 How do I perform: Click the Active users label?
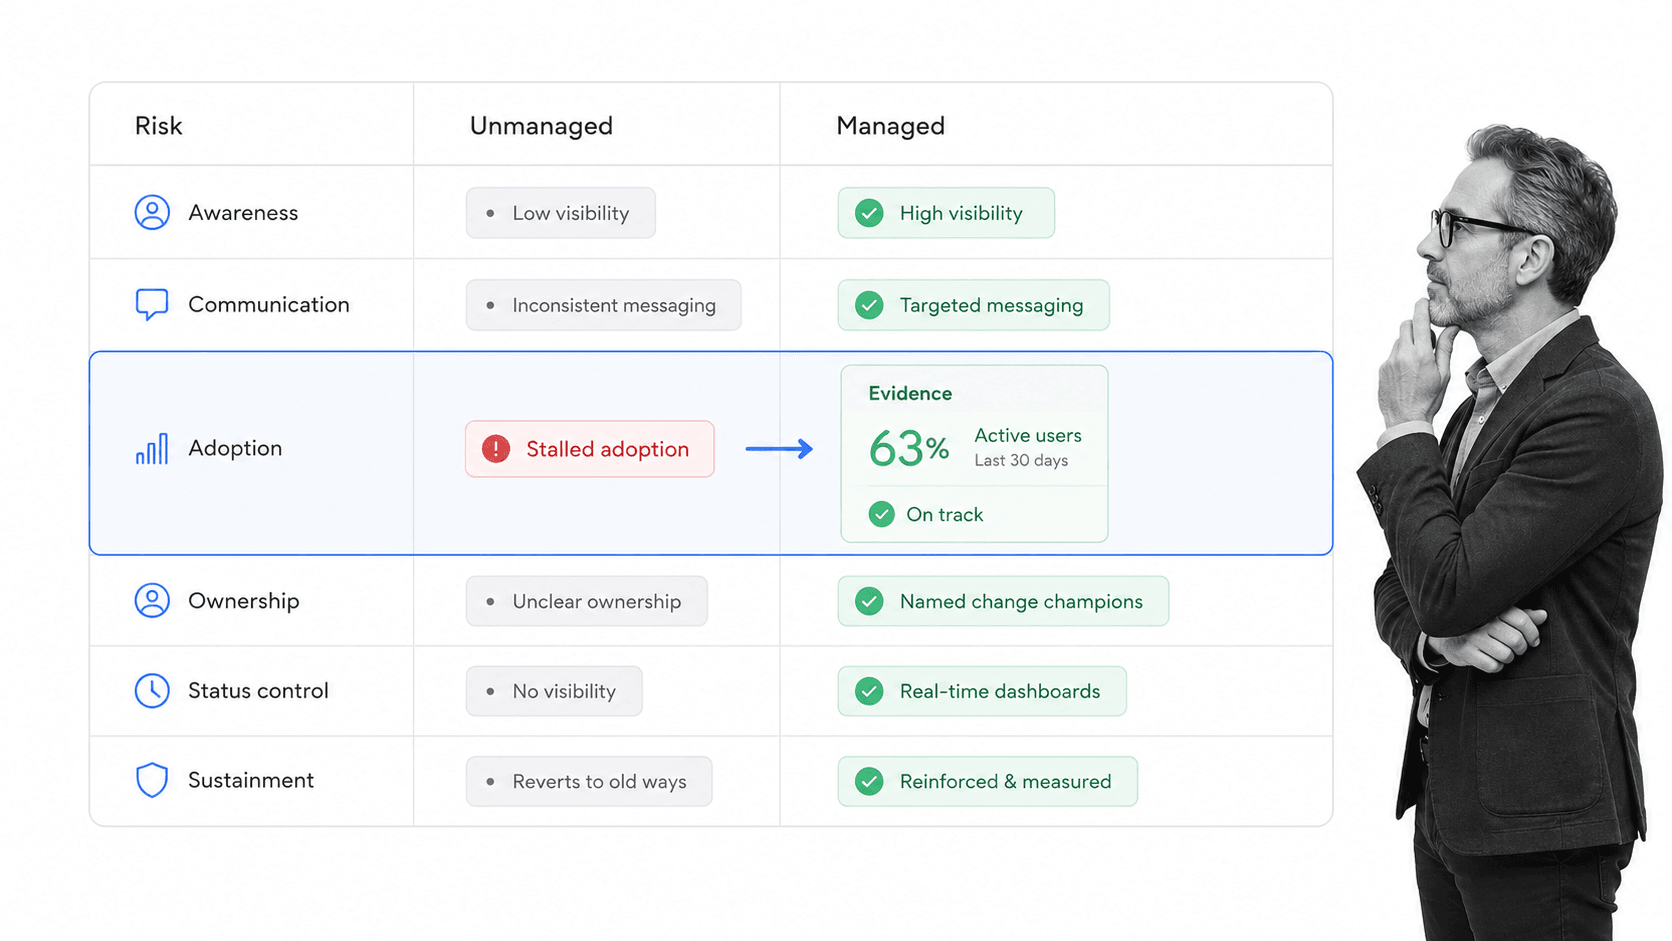click(1028, 436)
